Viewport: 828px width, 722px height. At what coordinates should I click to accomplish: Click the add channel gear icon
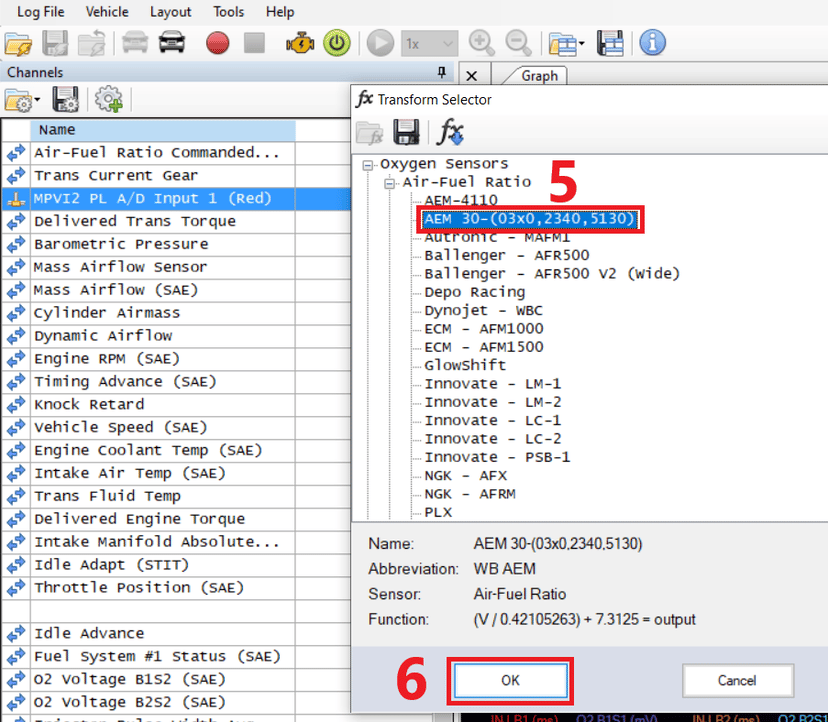108,99
